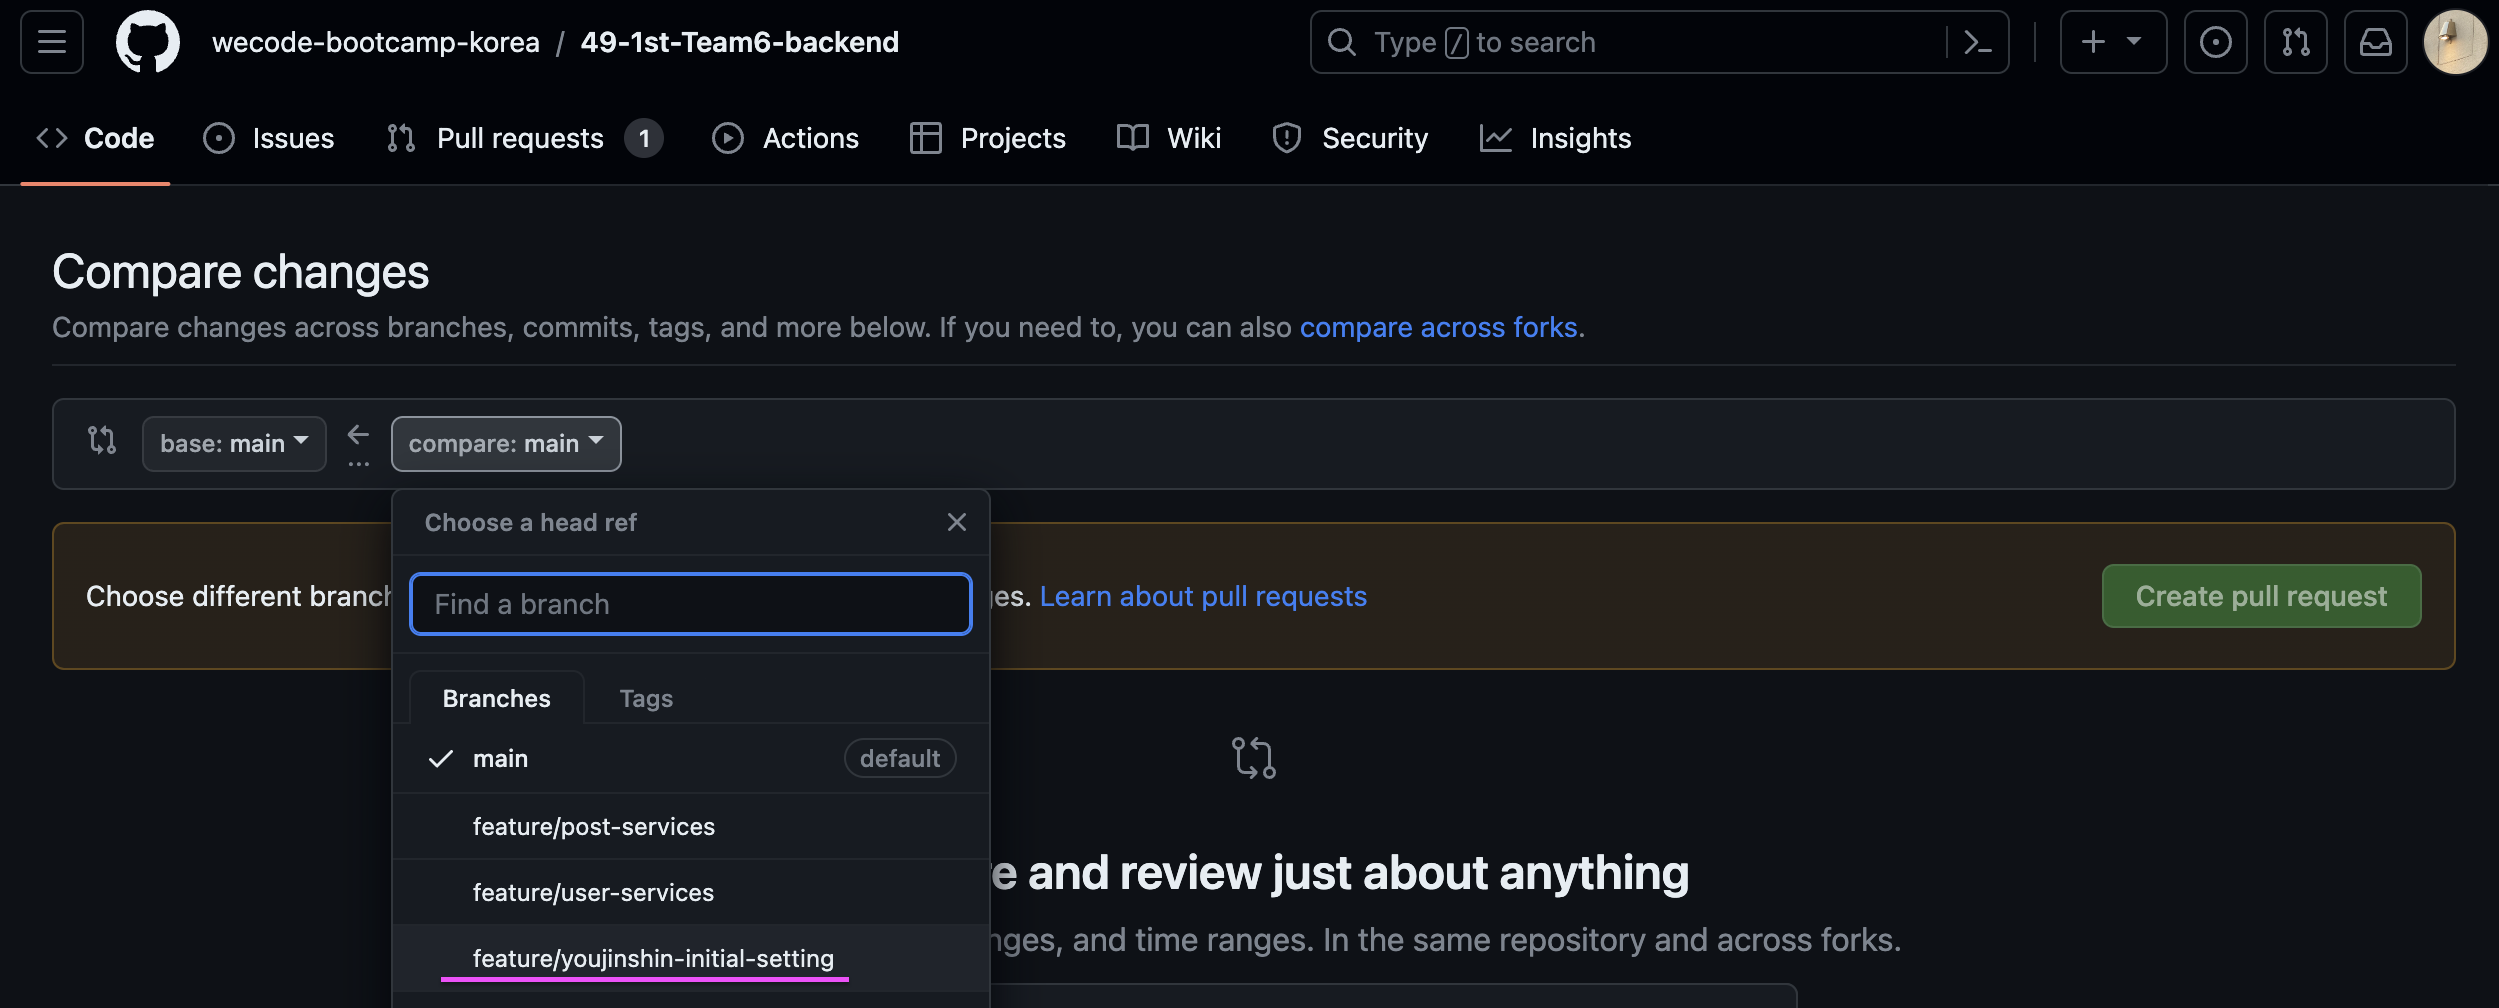Open 49-1st-Team6-backend repository link

pos(739,42)
